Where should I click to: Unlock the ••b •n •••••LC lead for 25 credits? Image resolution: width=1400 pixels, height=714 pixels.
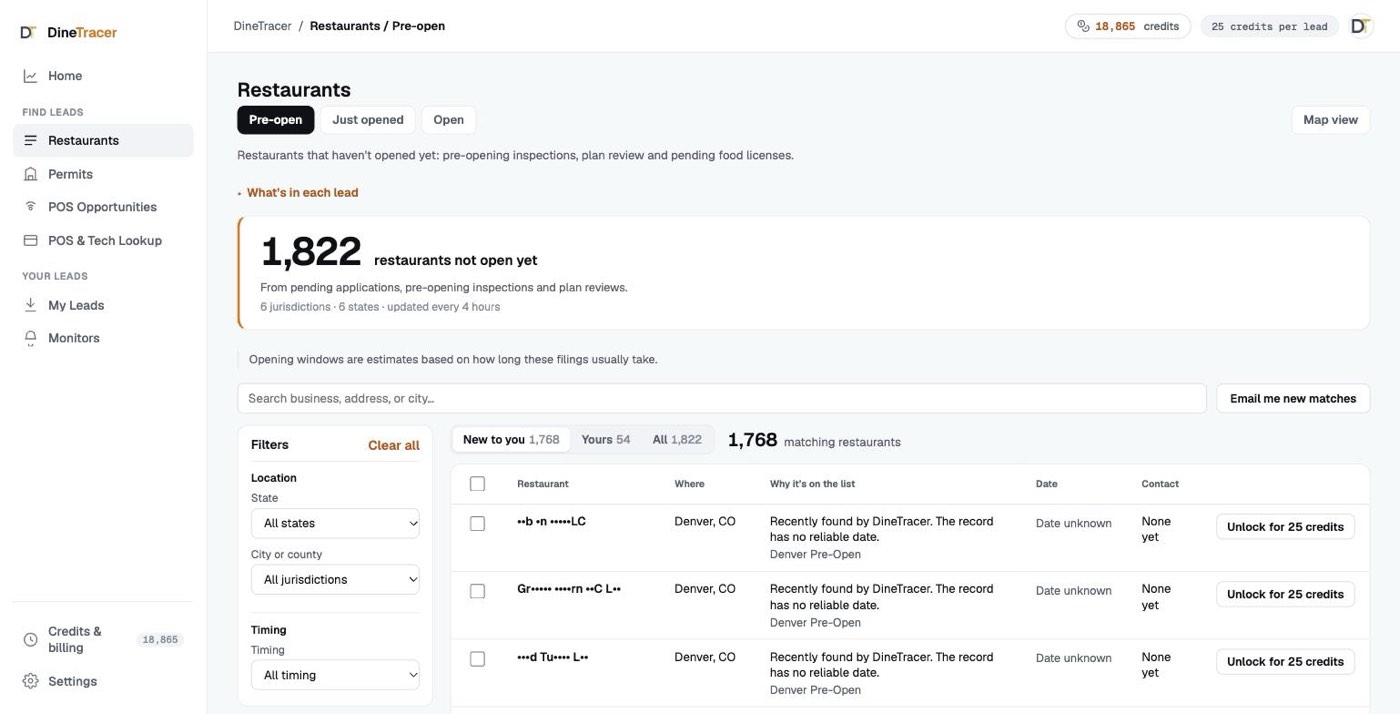coord(1285,527)
